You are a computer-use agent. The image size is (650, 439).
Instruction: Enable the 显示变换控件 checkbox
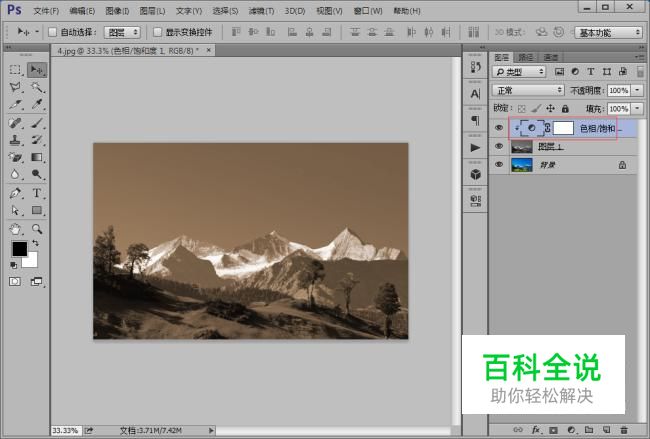tap(158, 32)
